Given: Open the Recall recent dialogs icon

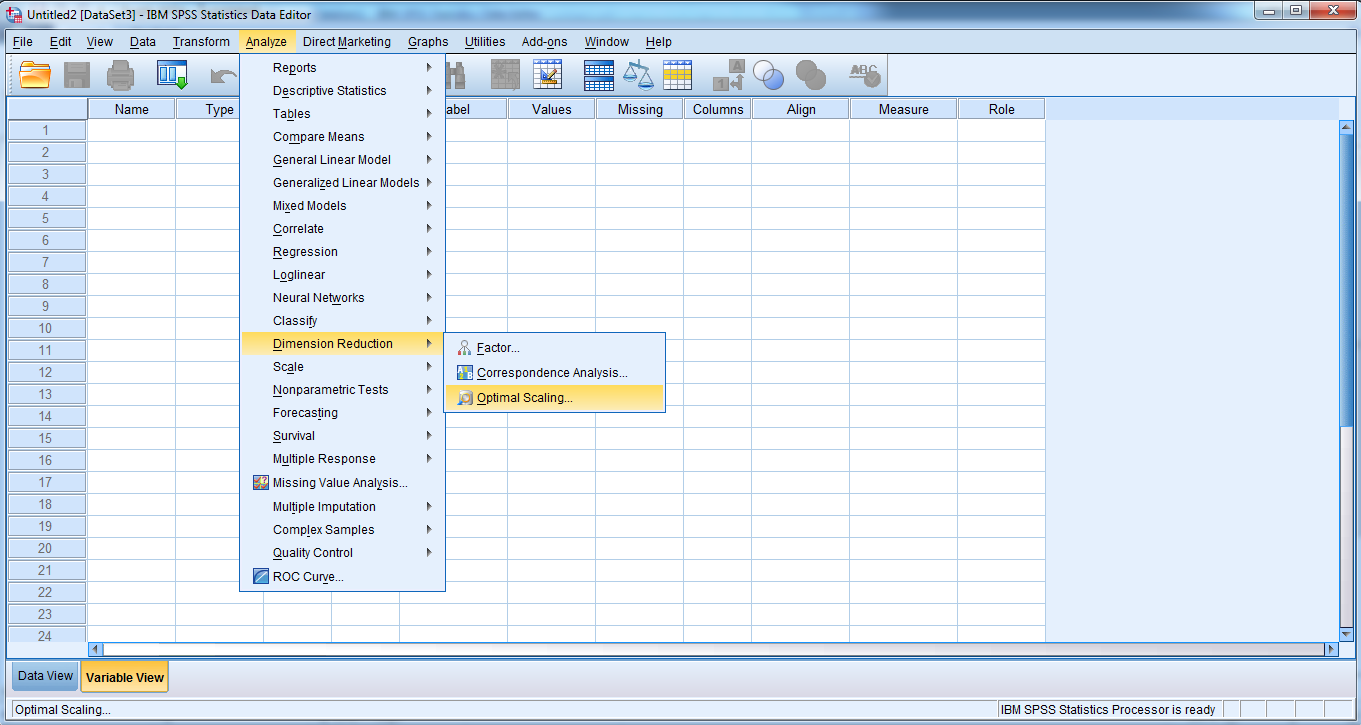Looking at the screenshot, I should (172, 75).
